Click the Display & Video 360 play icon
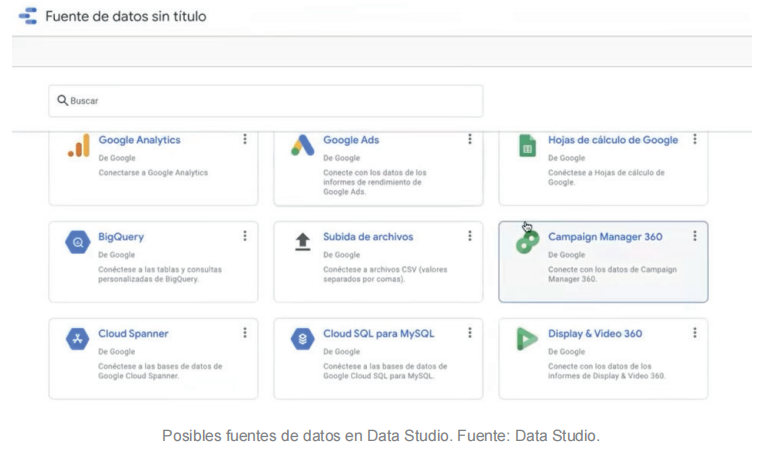The width and height of the screenshot is (770, 466). pyautogui.click(x=527, y=339)
